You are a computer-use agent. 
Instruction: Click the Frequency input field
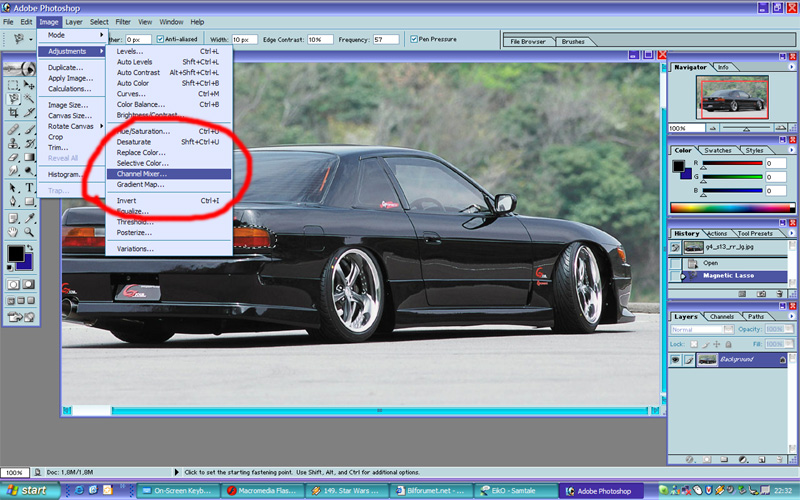point(385,39)
